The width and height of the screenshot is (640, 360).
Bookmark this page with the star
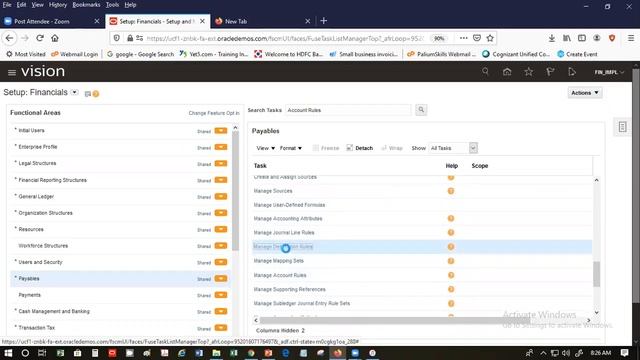[490, 38]
